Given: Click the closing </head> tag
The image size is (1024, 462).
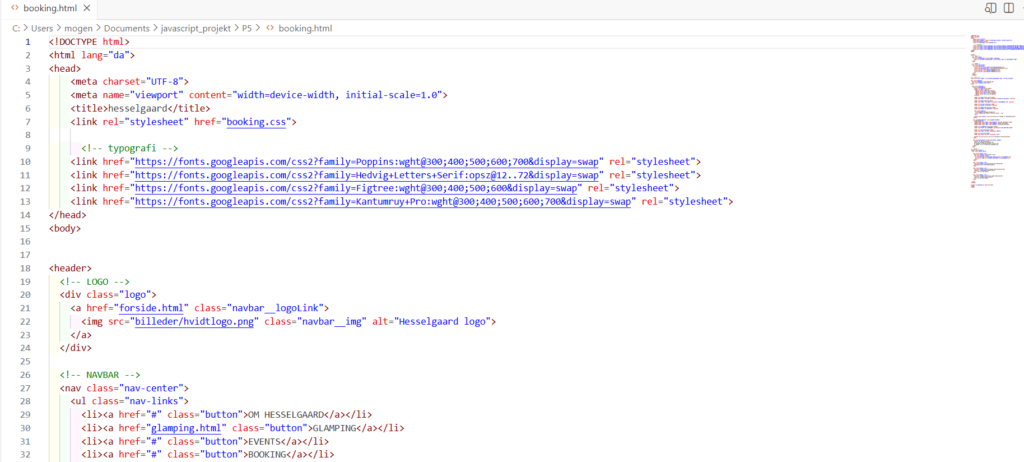Looking at the screenshot, I should click(67, 215).
